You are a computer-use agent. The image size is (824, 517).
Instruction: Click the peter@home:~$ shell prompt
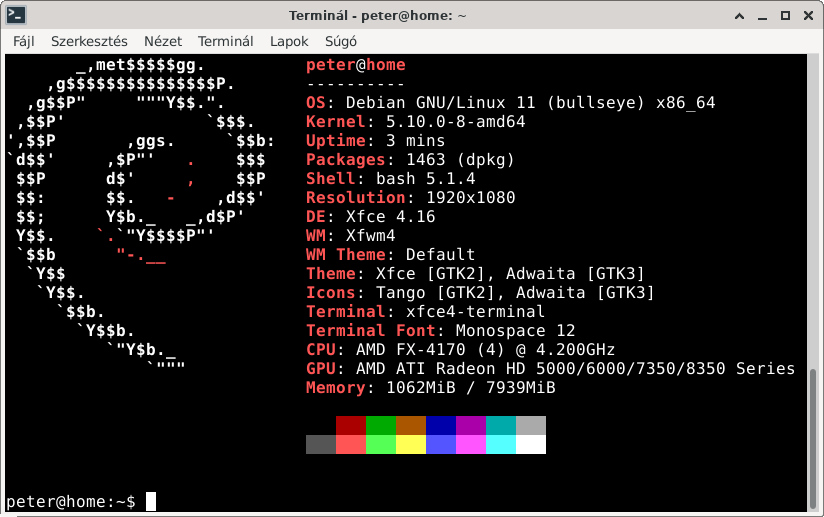[x=70, y=501]
